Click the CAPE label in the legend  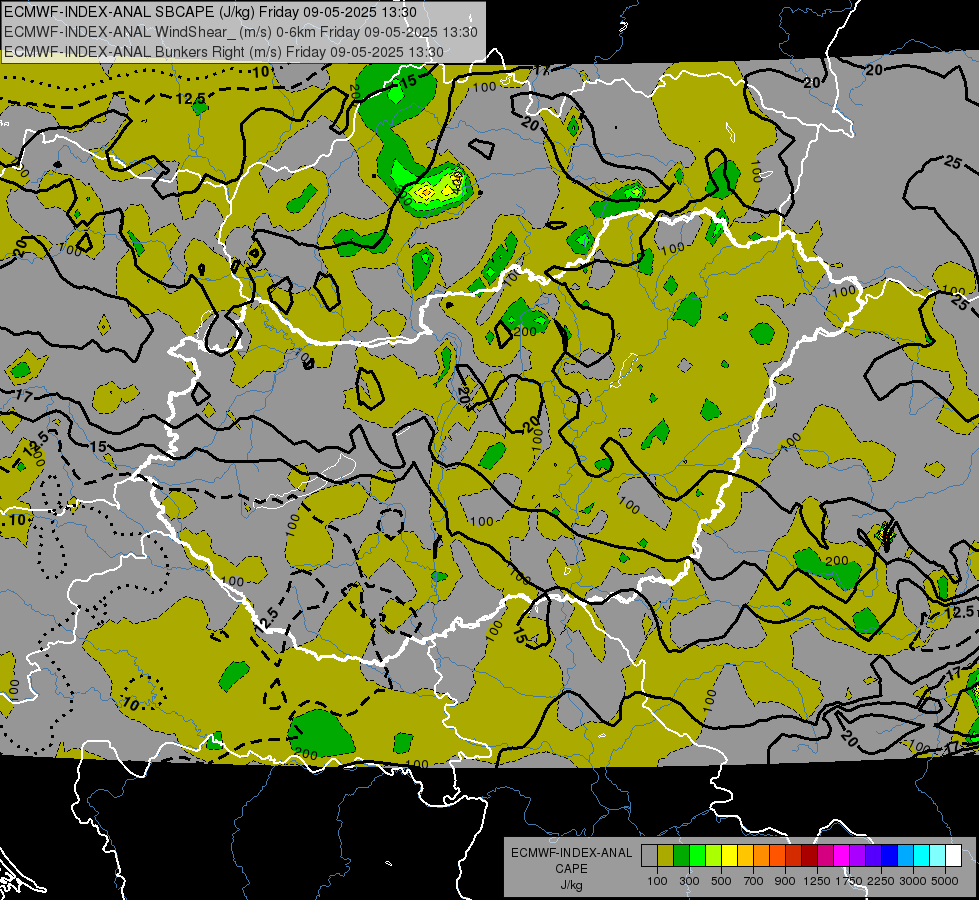(x=571, y=868)
